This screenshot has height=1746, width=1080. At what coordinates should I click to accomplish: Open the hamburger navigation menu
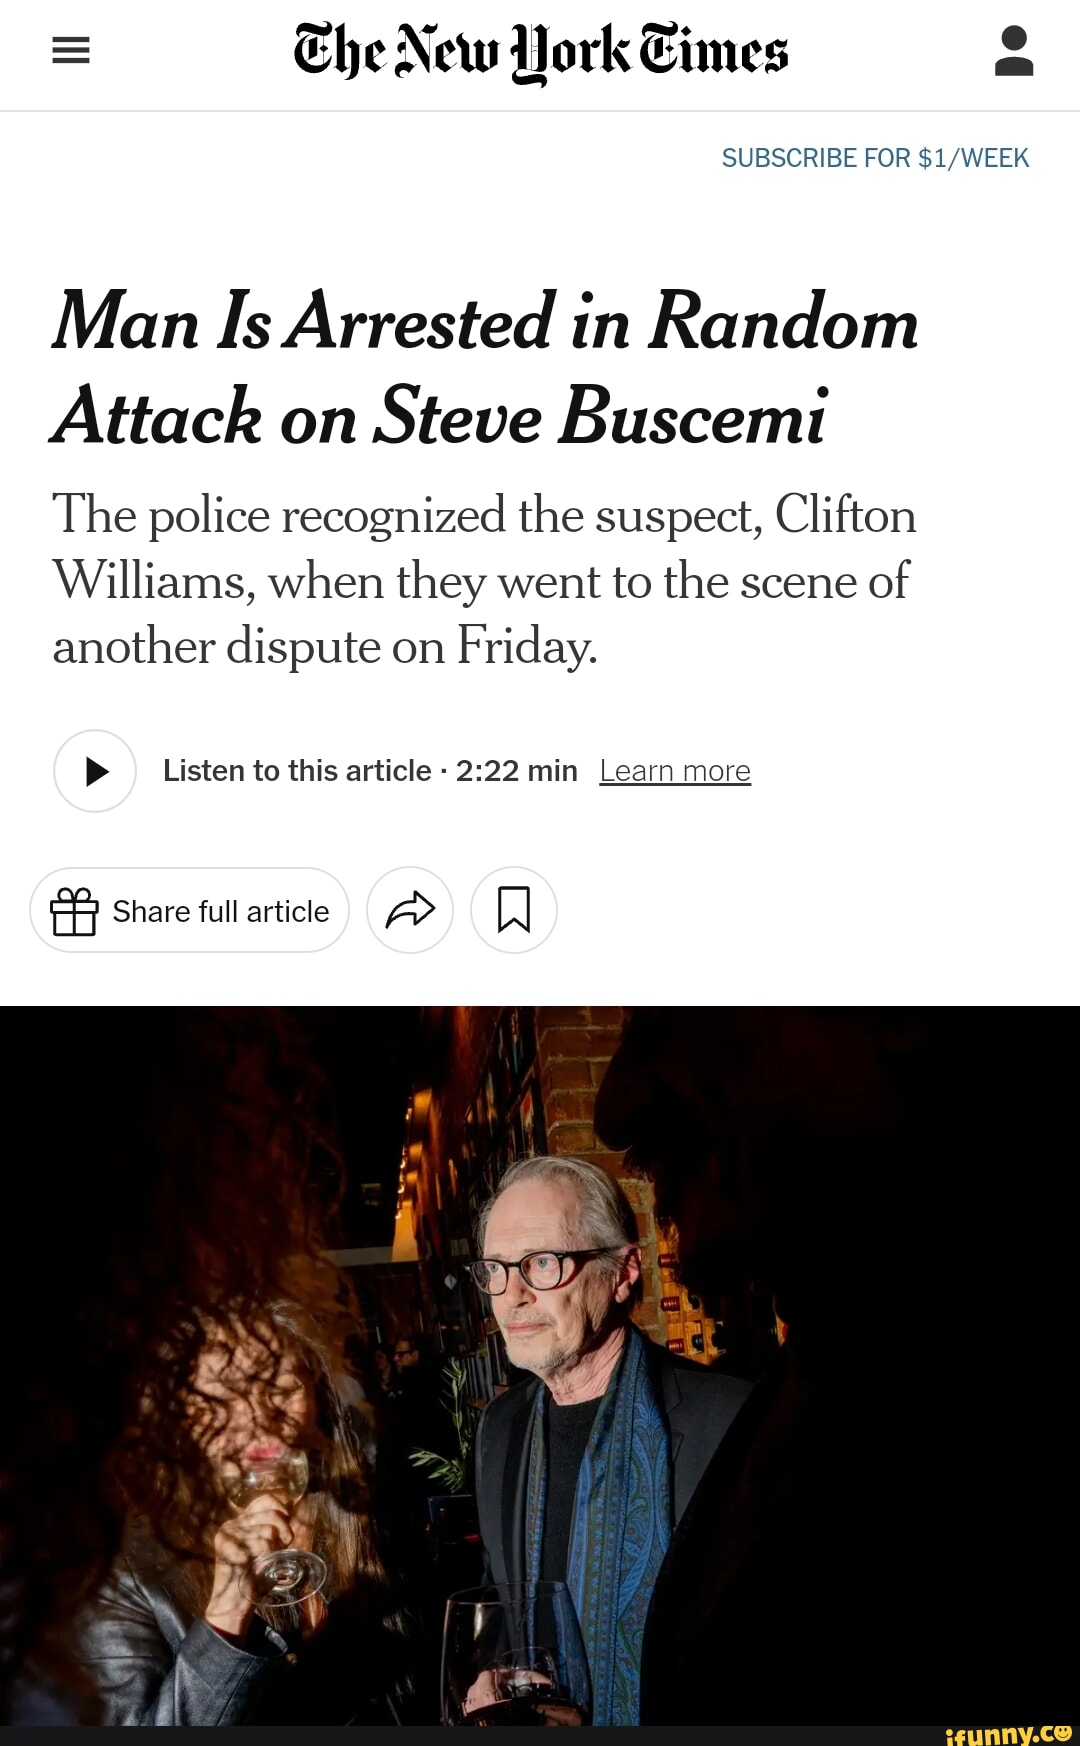[71, 51]
